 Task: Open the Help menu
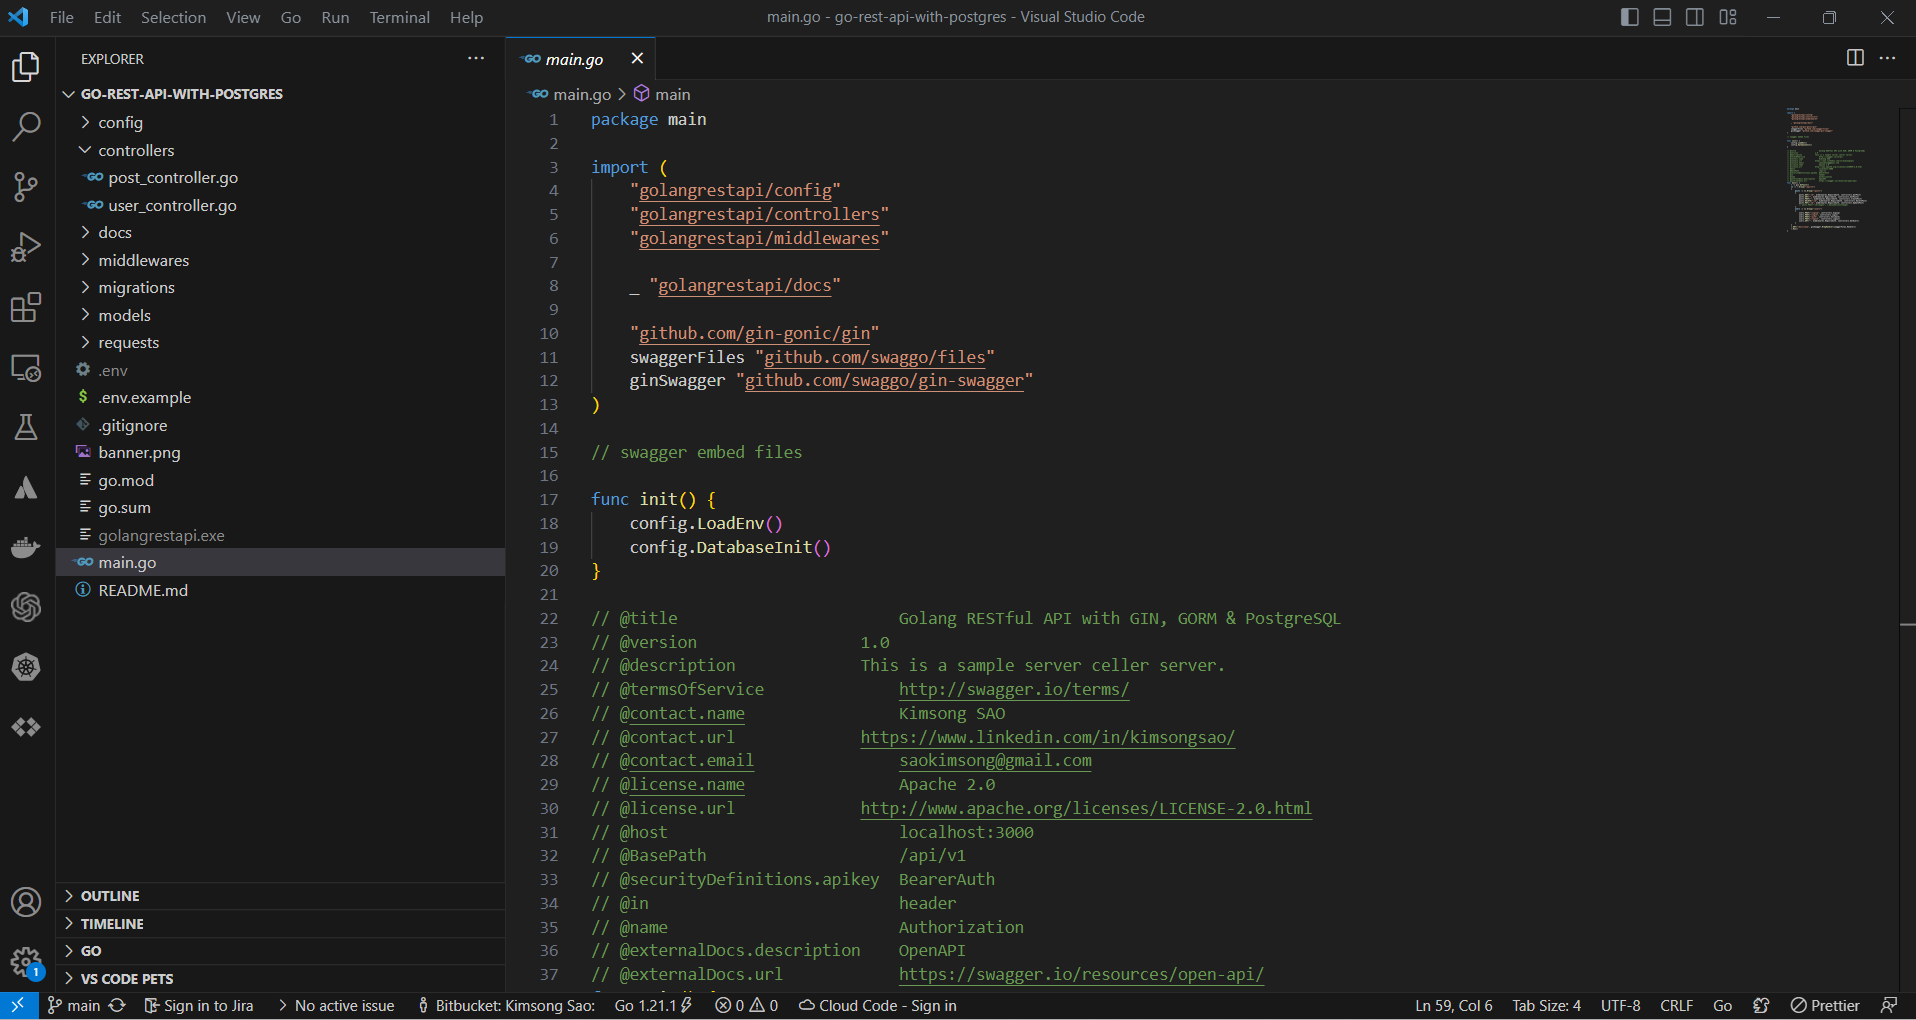pos(466,17)
